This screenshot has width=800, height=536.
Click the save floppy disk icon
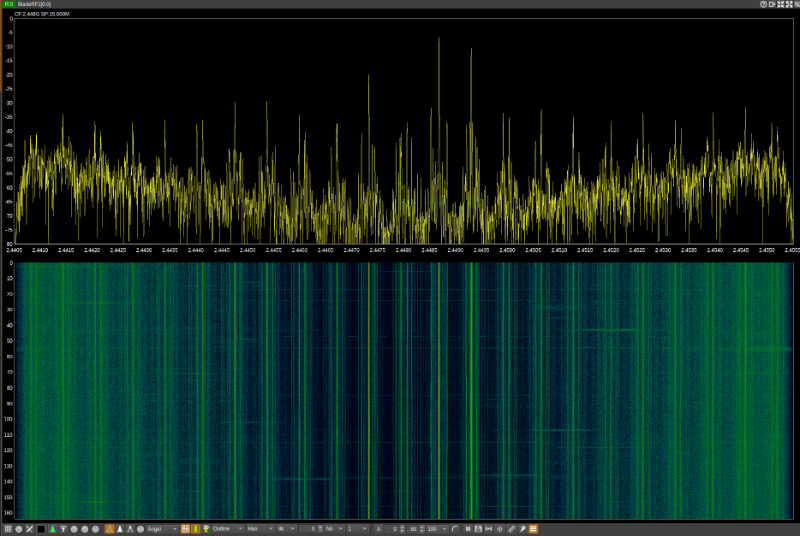tap(477, 528)
